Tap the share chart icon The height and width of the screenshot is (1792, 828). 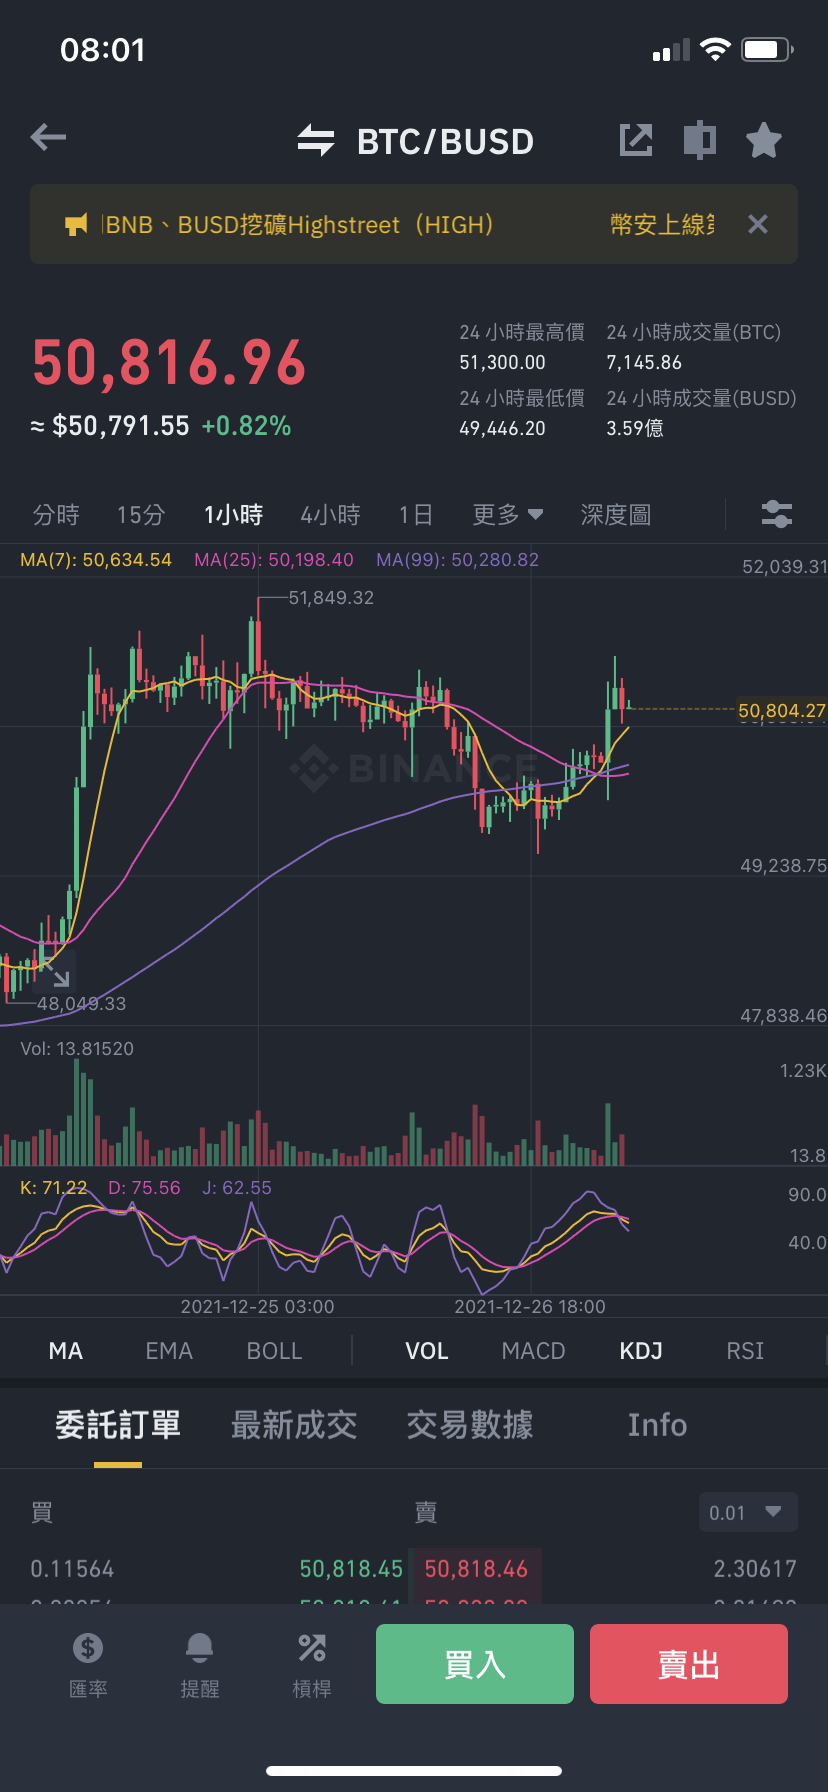[x=636, y=140]
